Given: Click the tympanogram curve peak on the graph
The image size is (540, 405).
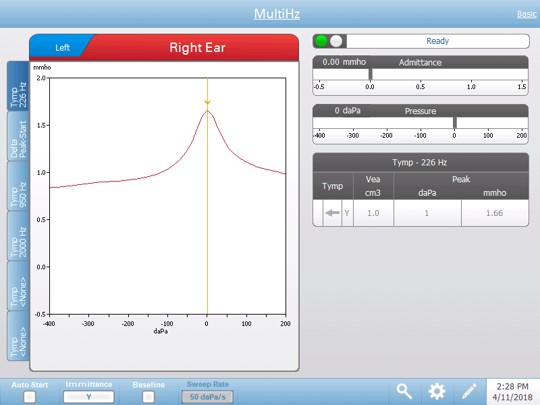Looking at the screenshot, I should click(207, 111).
